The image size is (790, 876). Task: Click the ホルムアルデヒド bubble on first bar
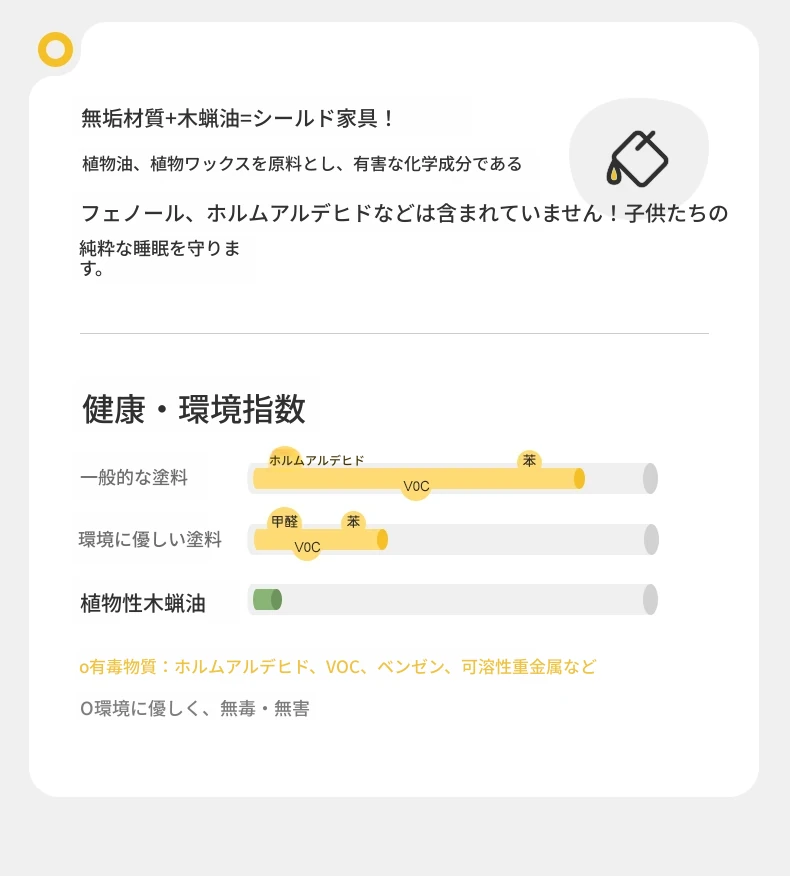pos(316,460)
